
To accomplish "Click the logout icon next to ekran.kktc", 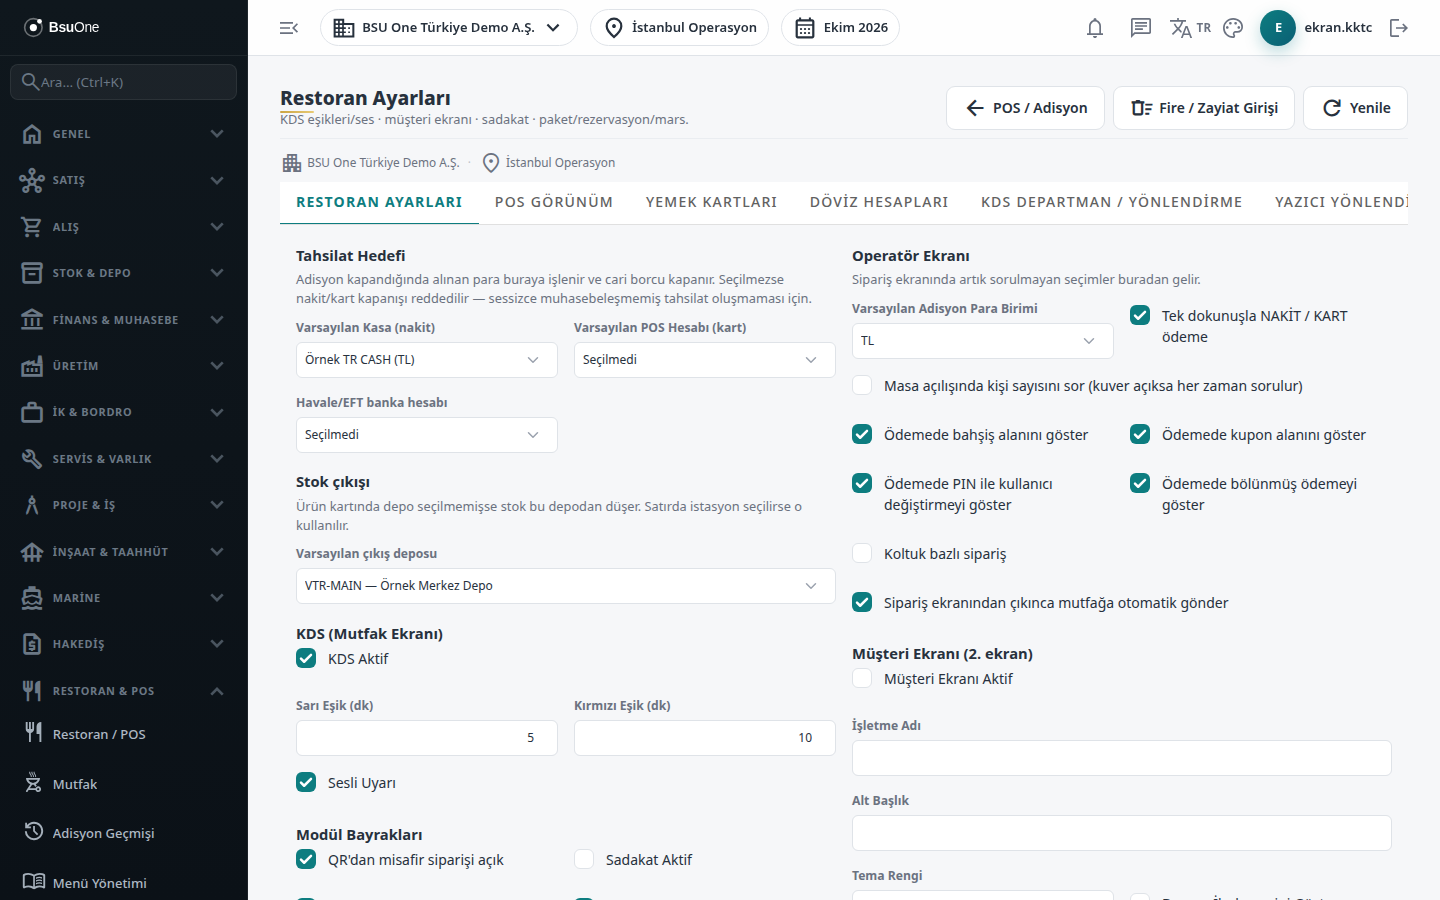I will click(x=1399, y=28).
